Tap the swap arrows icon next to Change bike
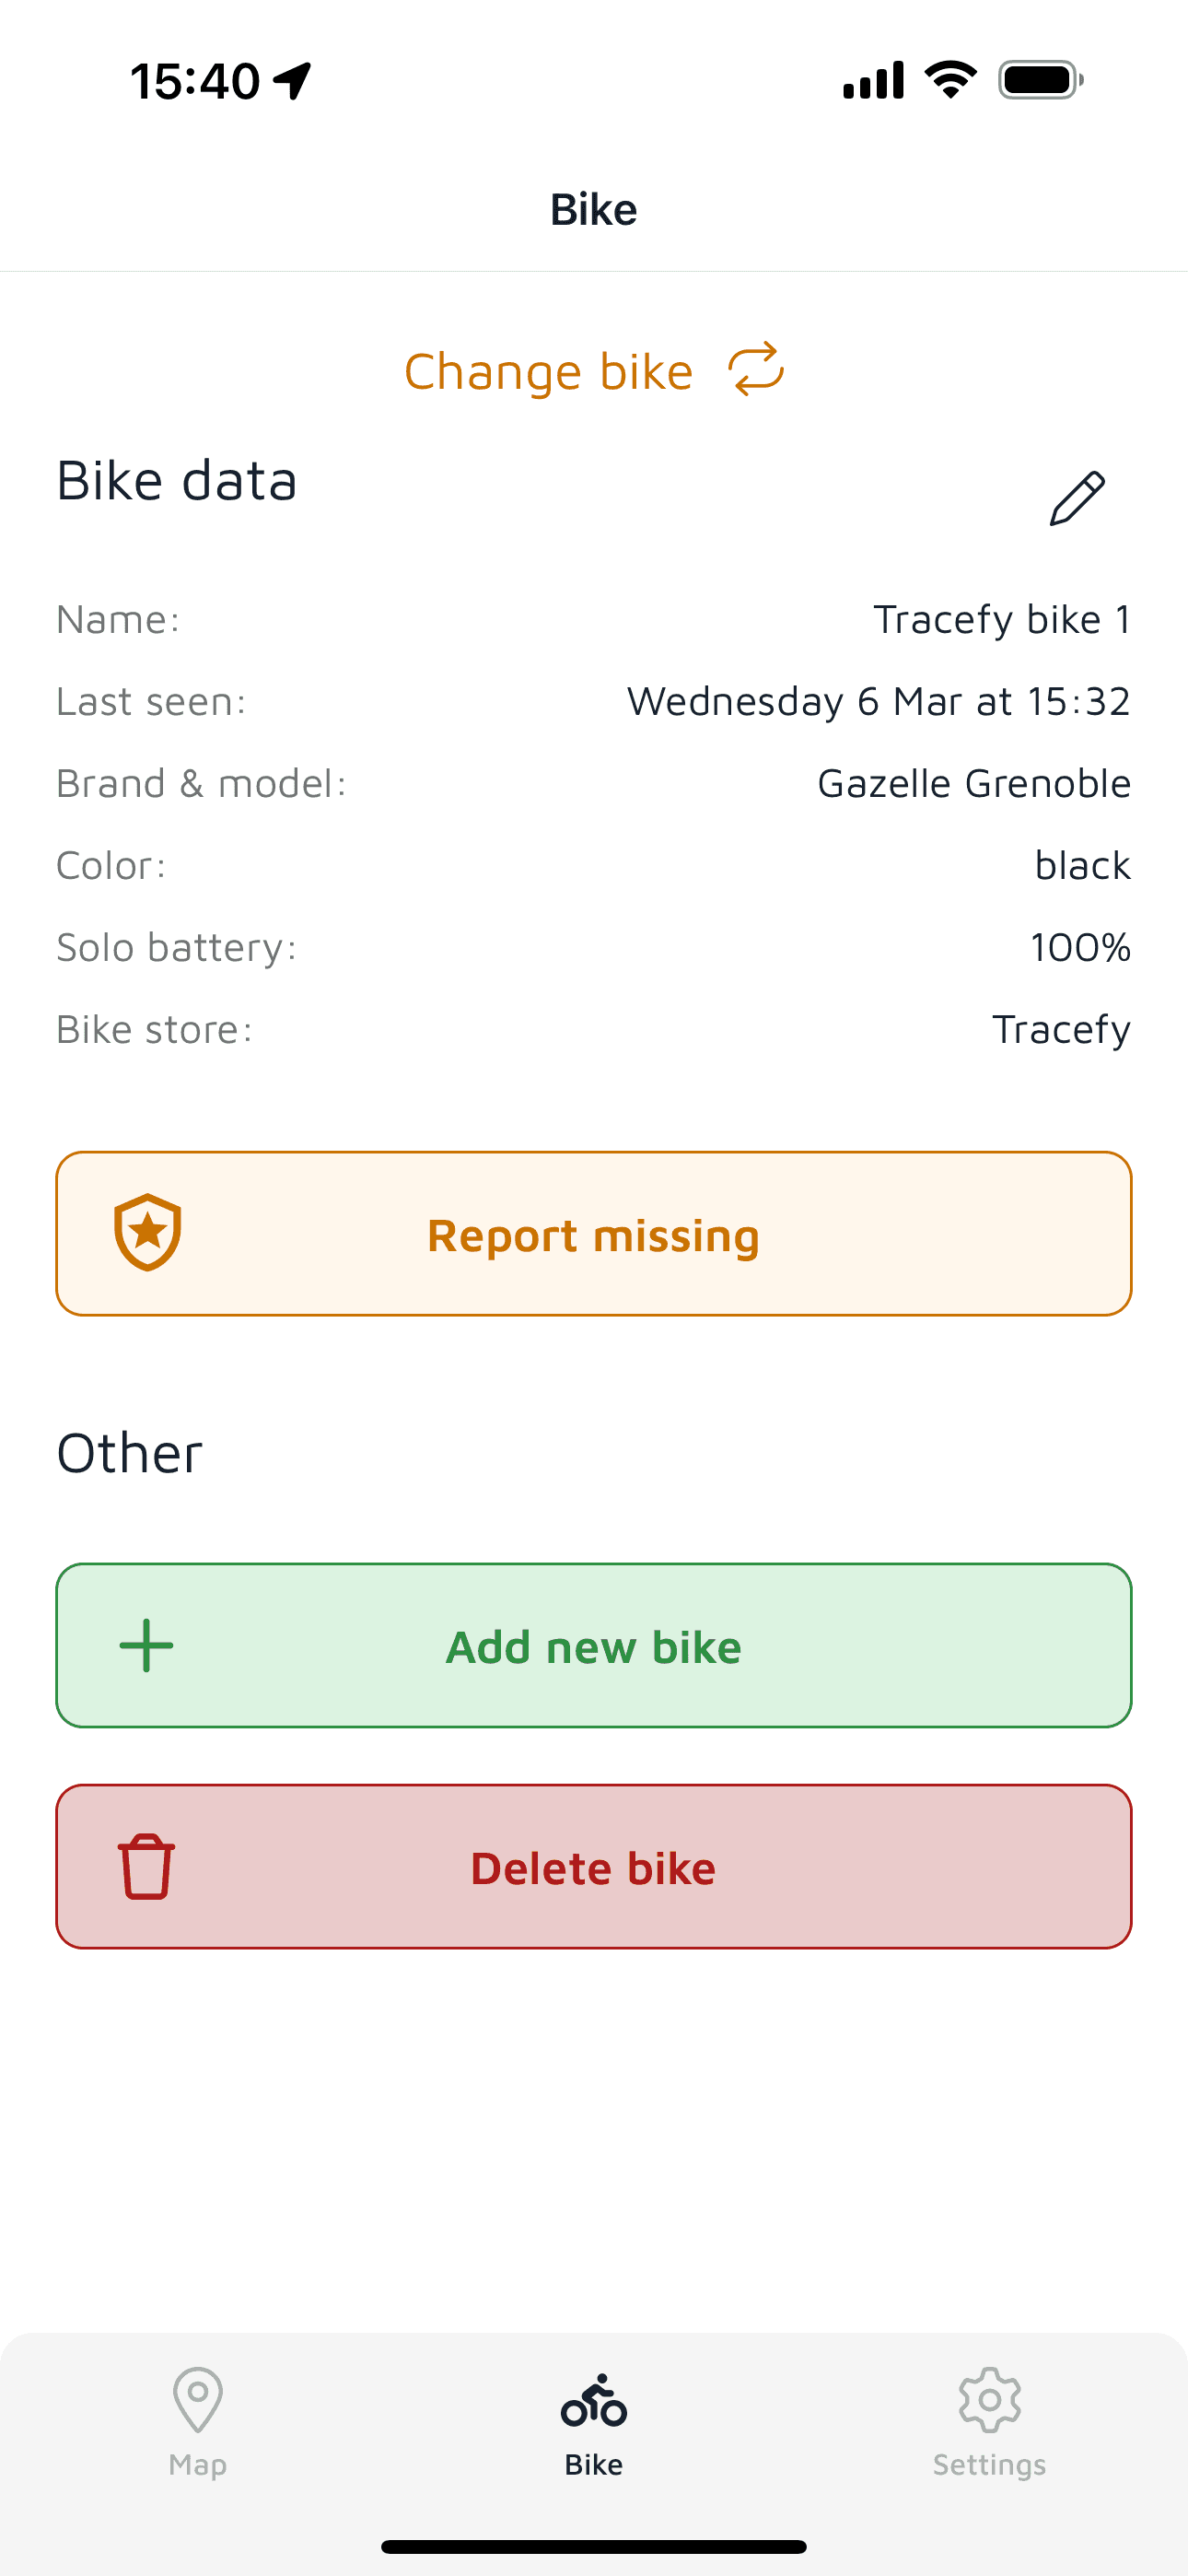The height and width of the screenshot is (2576, 1188). point(756,369)
